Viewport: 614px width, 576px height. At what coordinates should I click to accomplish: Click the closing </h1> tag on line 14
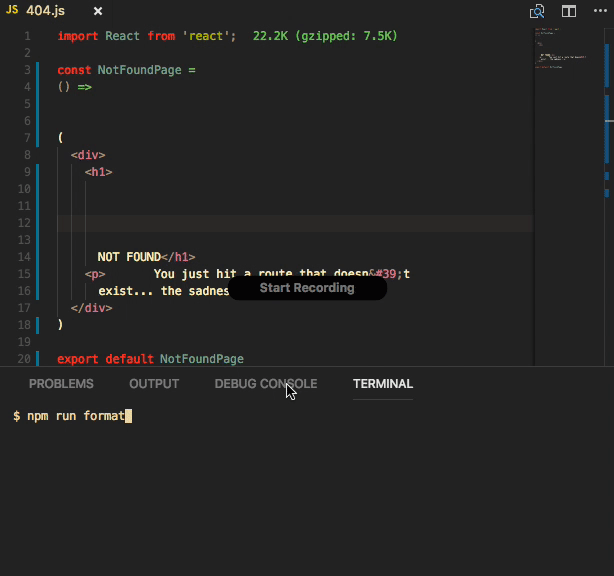[x=178, y=257]
